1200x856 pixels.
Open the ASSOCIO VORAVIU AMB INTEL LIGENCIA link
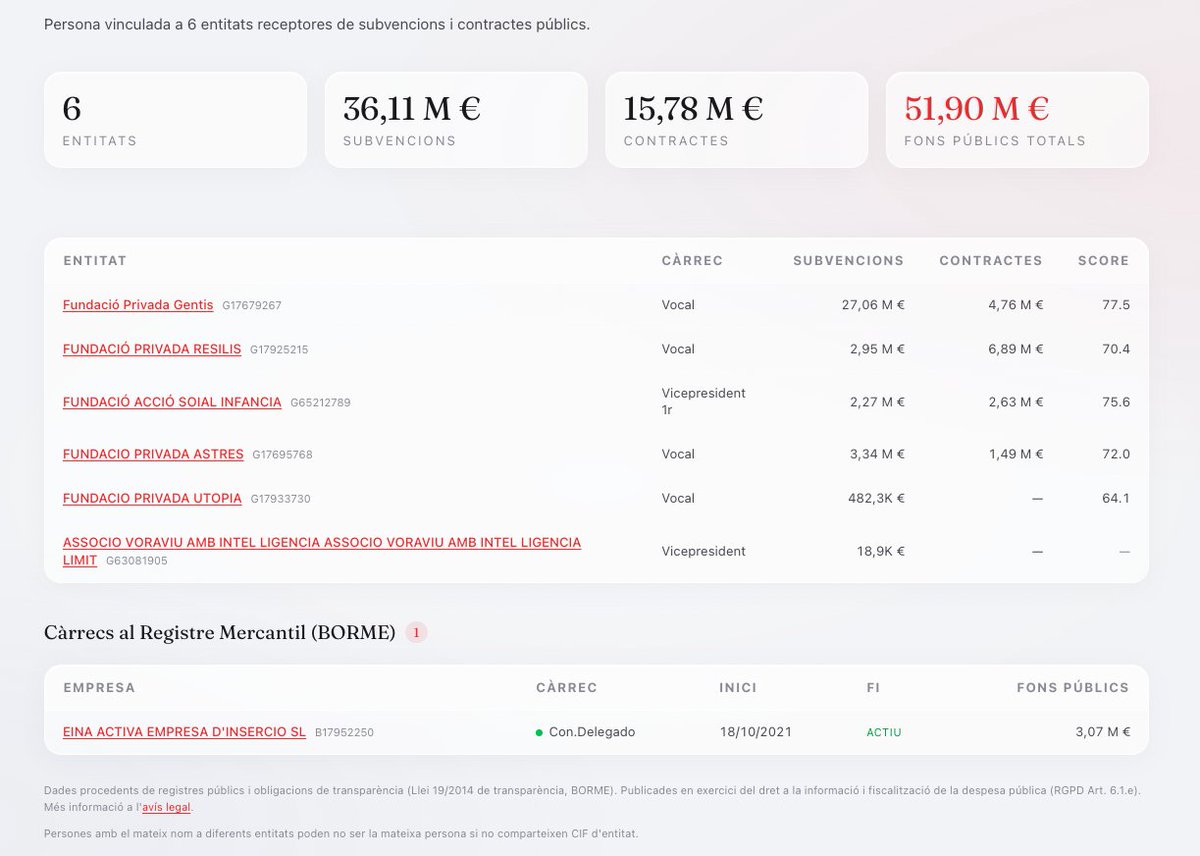point(322,551)
